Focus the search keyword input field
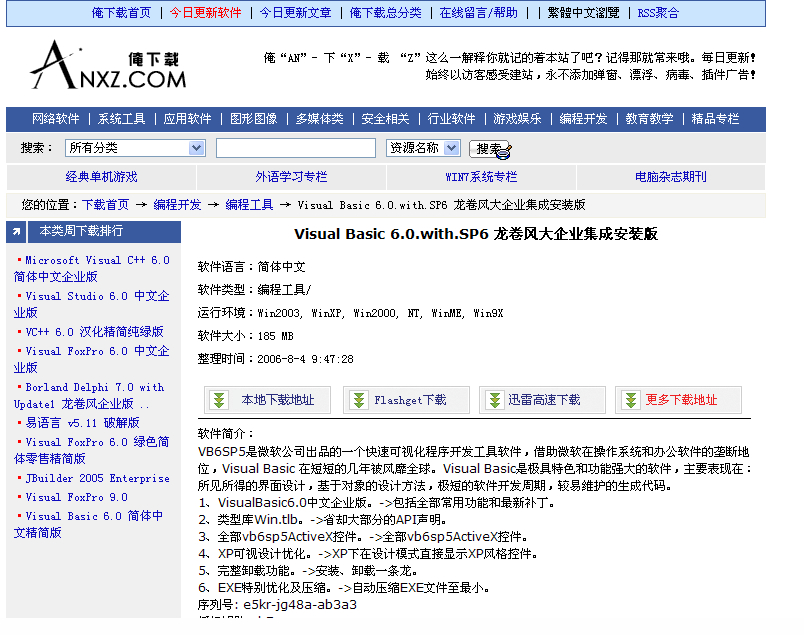 (296, 148)
